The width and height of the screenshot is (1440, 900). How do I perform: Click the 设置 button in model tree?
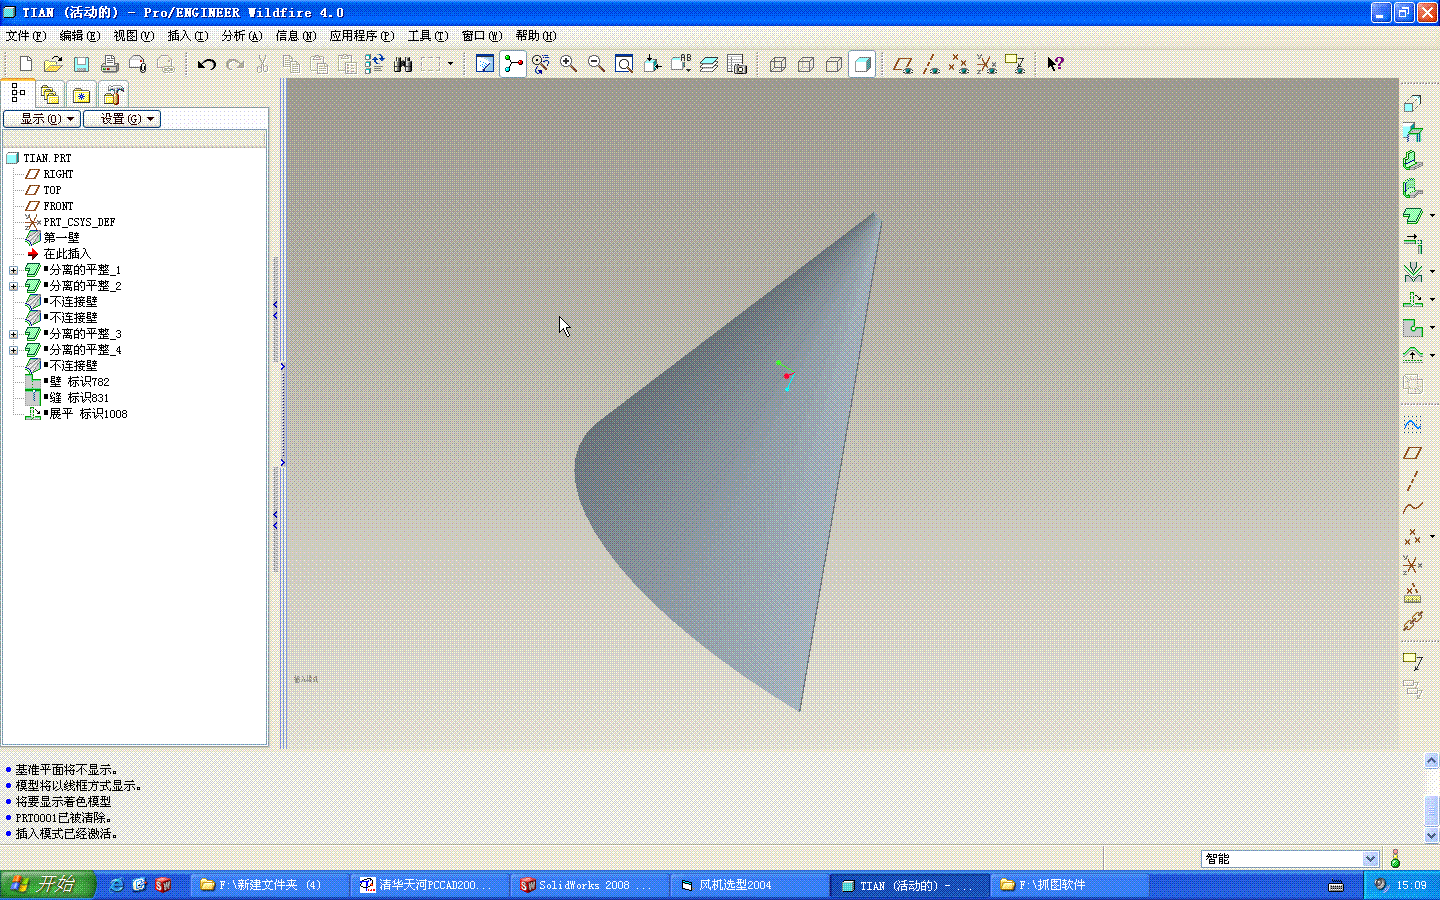(x=122, y=119)
